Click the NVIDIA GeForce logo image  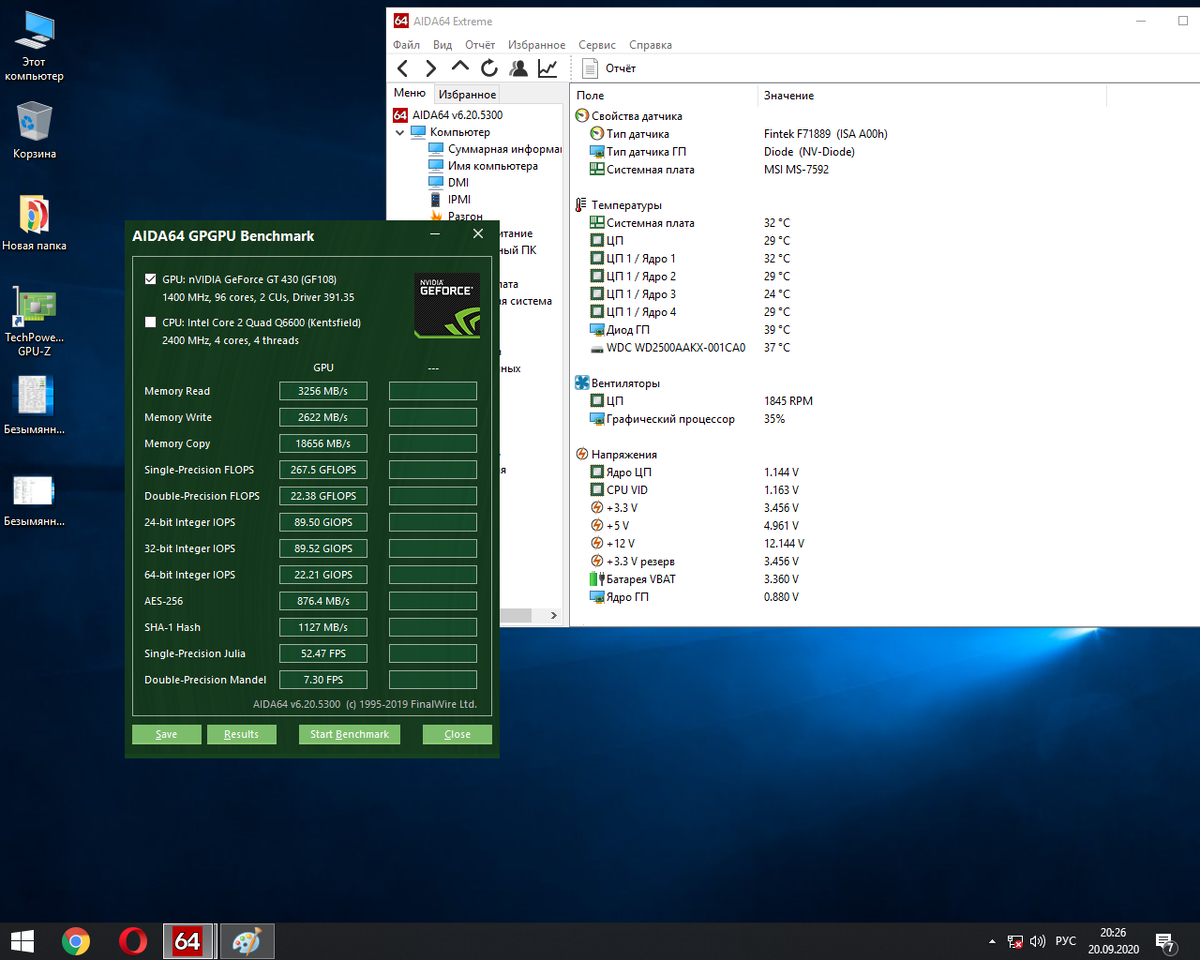click(447, 305)
